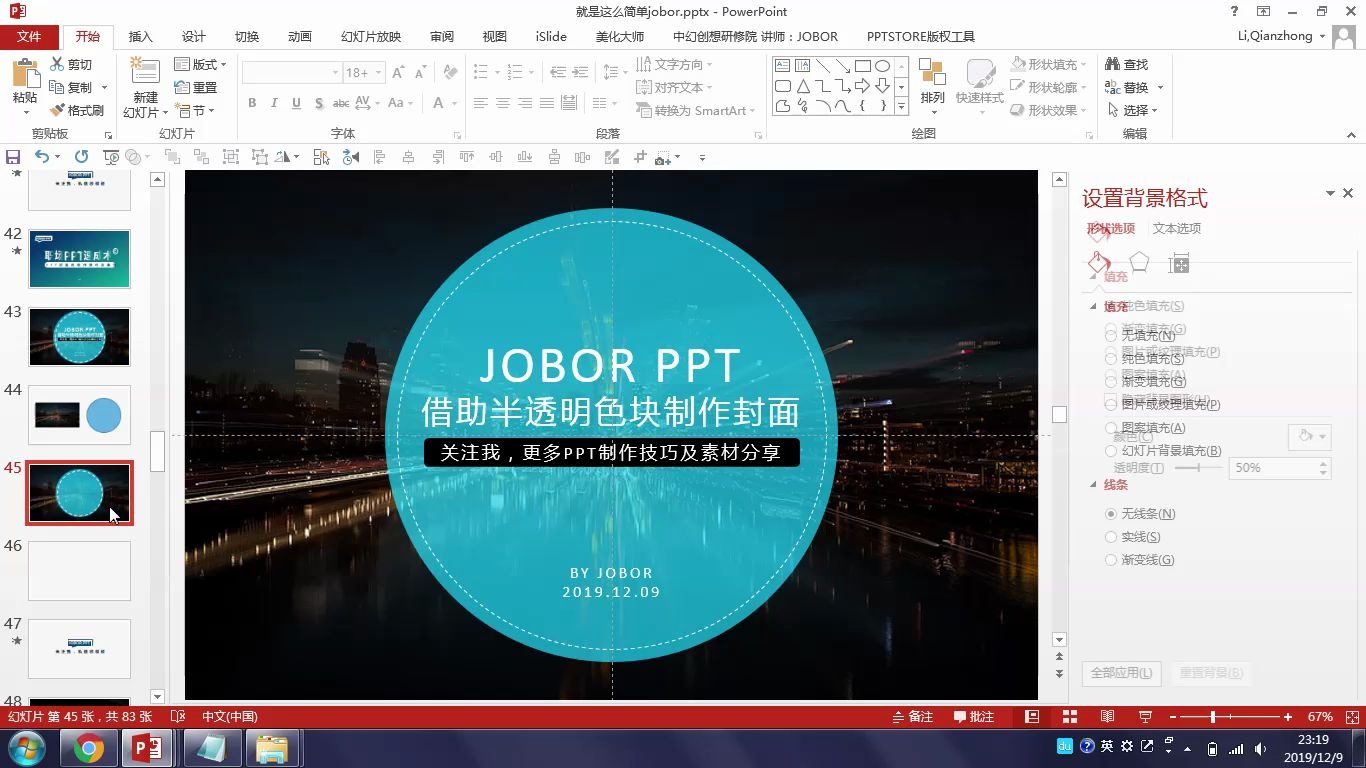This screenshot has height=768, width=1366.
Task: Click the 全部应用(L) apply to all button
Action: coord(1121,673)
